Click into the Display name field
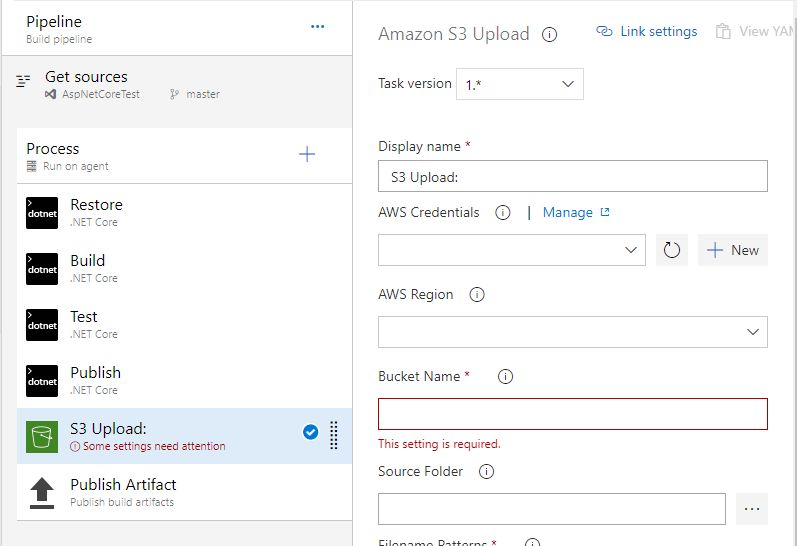The height and width of the screenshot is (546, 797). [573, 176]
